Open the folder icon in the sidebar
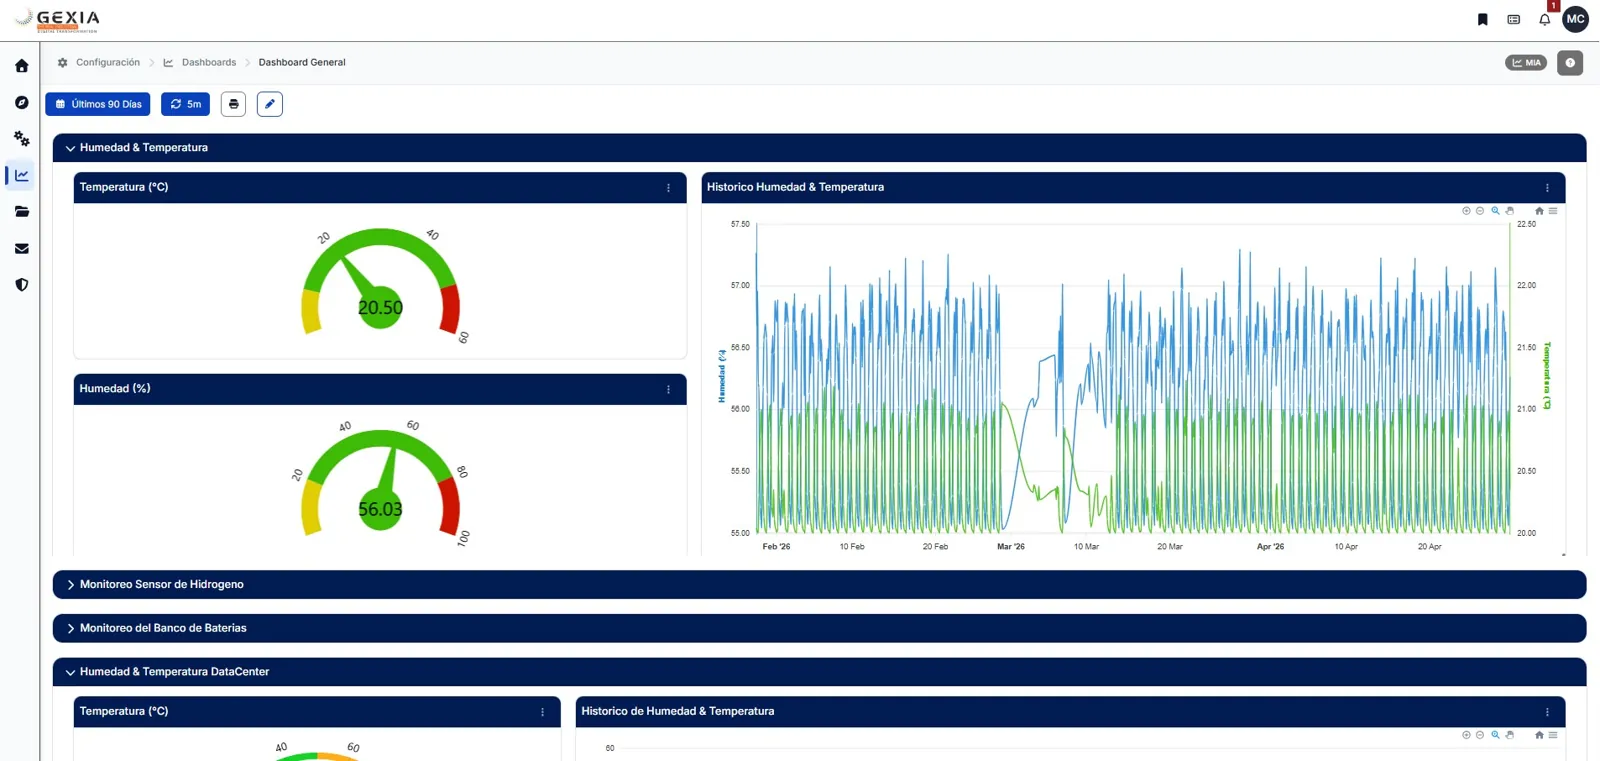Screen dimensions: 1600x761 point(21,212)
